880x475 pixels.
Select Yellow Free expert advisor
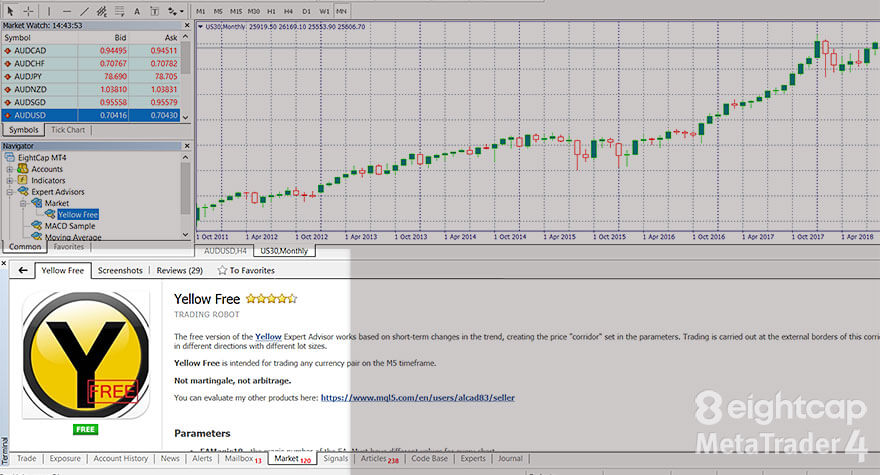[78, 214]
